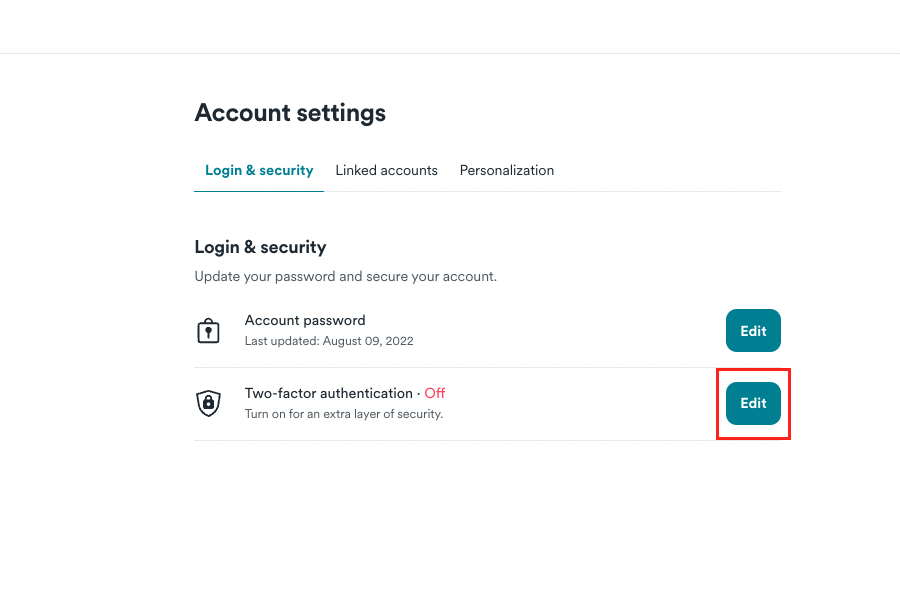
Task: Open the Linked accounts tab
Action: (386, 171)
